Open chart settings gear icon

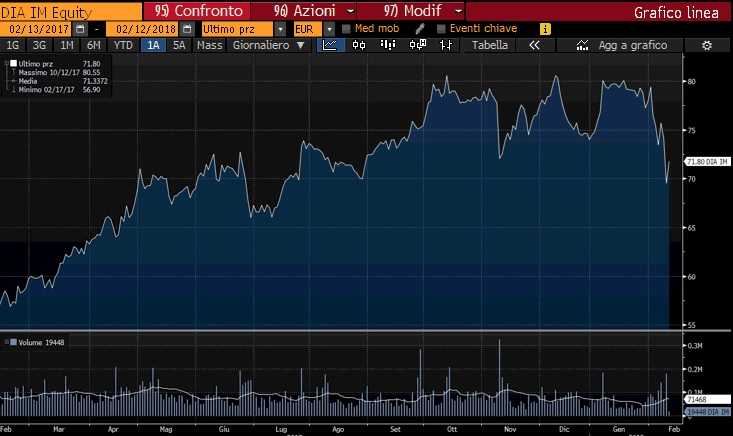(x=707, y=45)
